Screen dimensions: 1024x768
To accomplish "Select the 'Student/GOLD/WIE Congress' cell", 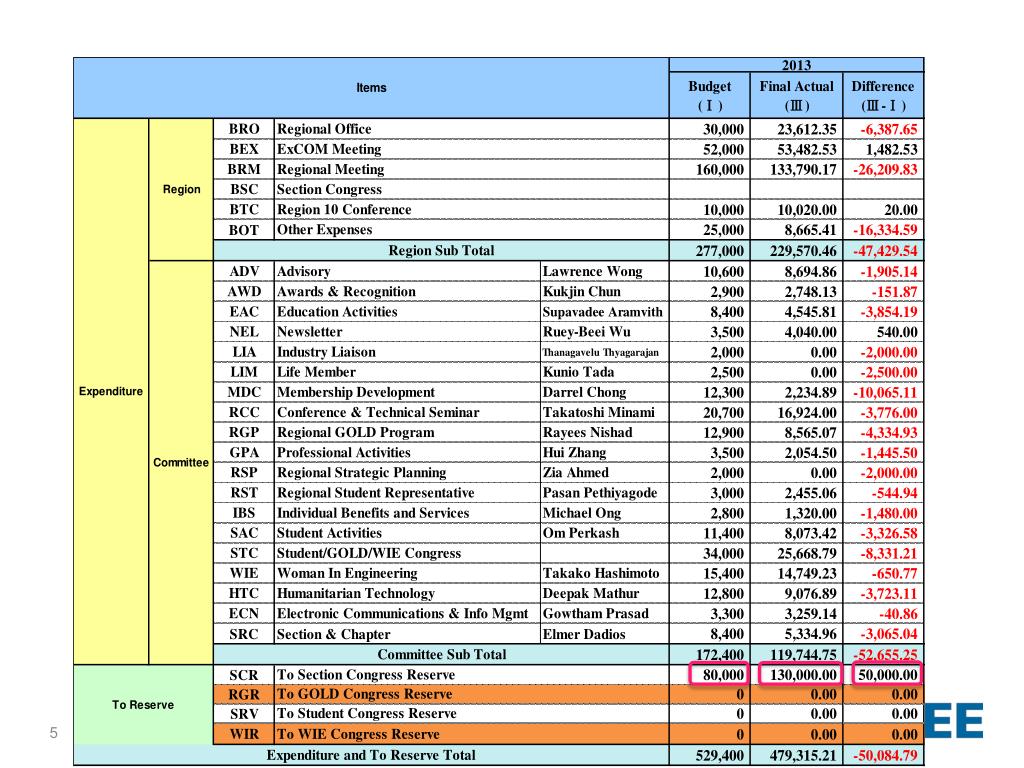I will [x=408, y=553].
